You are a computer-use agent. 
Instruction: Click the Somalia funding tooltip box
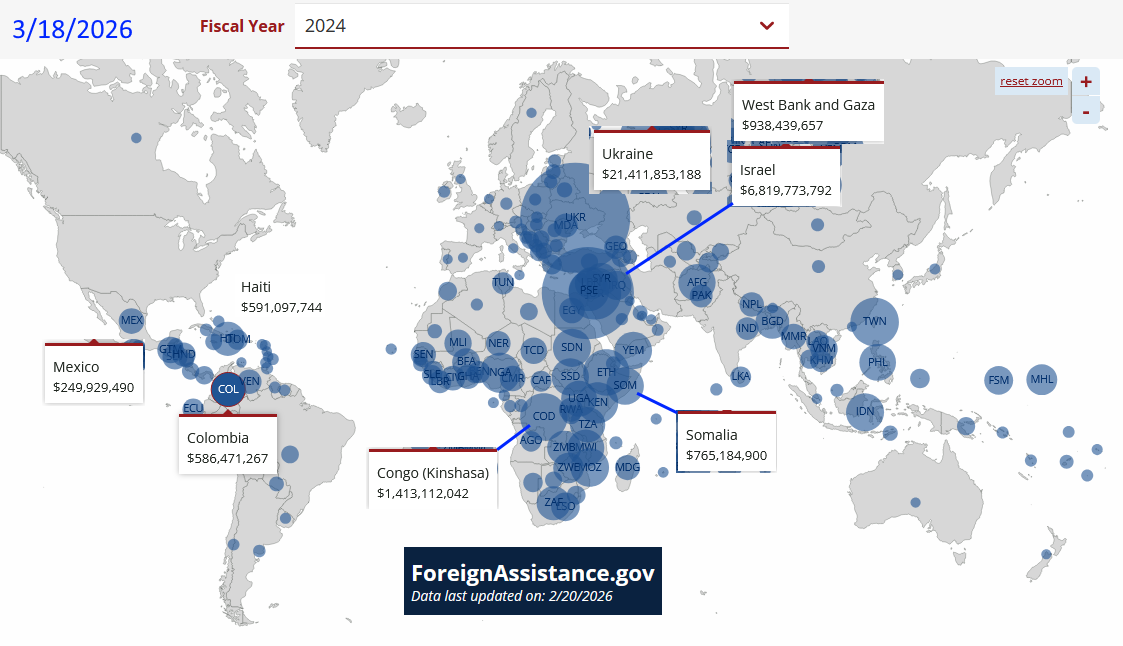[726, 443]
